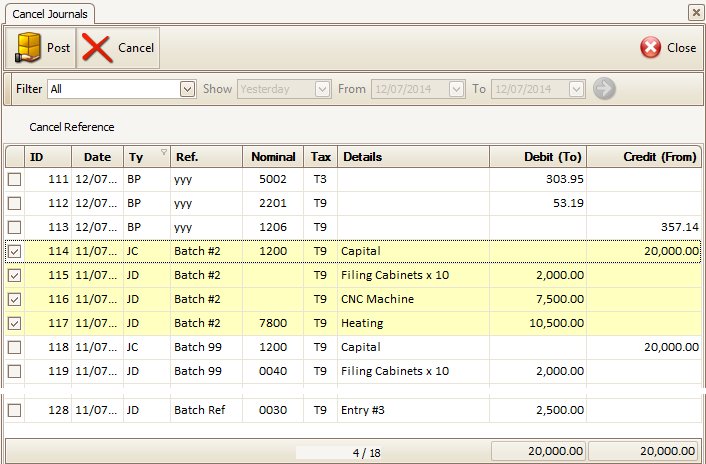The image size is (706, 464).
Task: Sort by the ID column header
Action: click(48, 157)
